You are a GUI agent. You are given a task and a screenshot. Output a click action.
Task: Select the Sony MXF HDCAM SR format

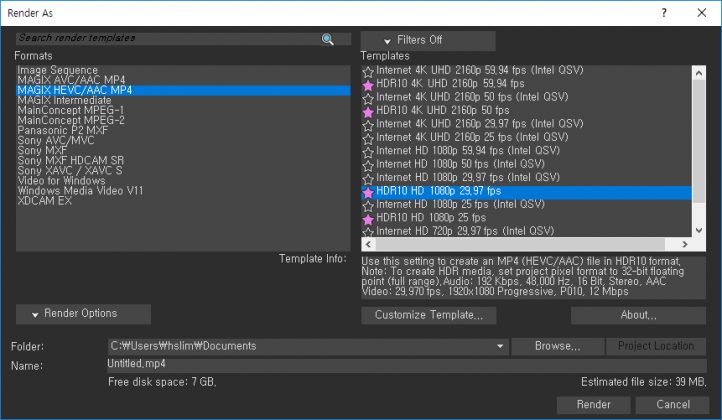coord(183,161)
